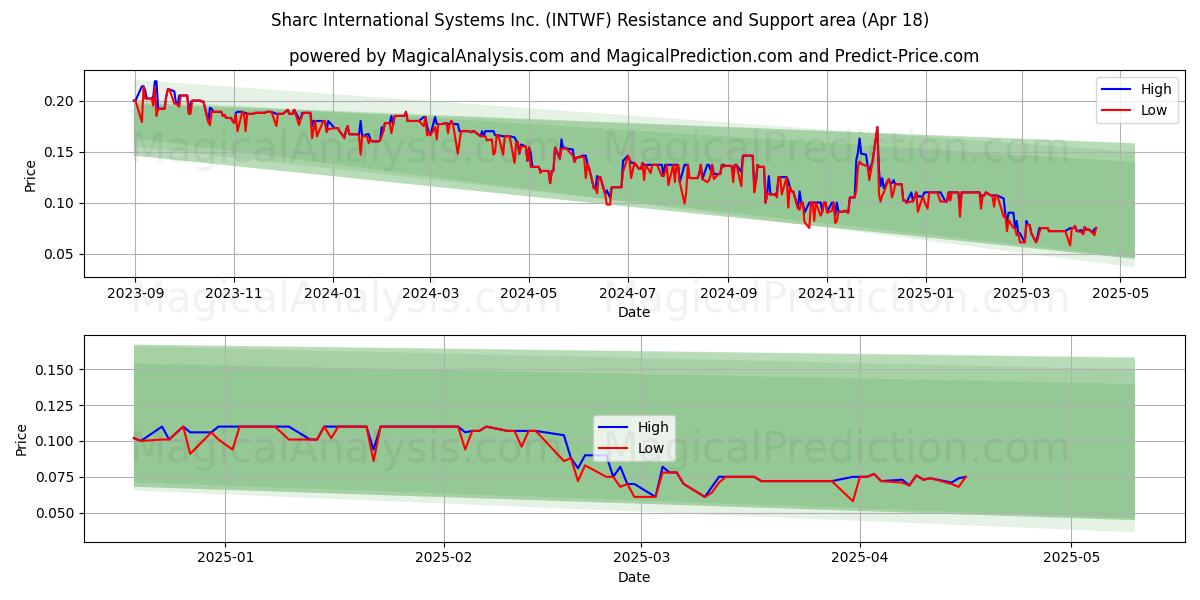Click the '2023-11' date tick on top chart

click(234, 294)
